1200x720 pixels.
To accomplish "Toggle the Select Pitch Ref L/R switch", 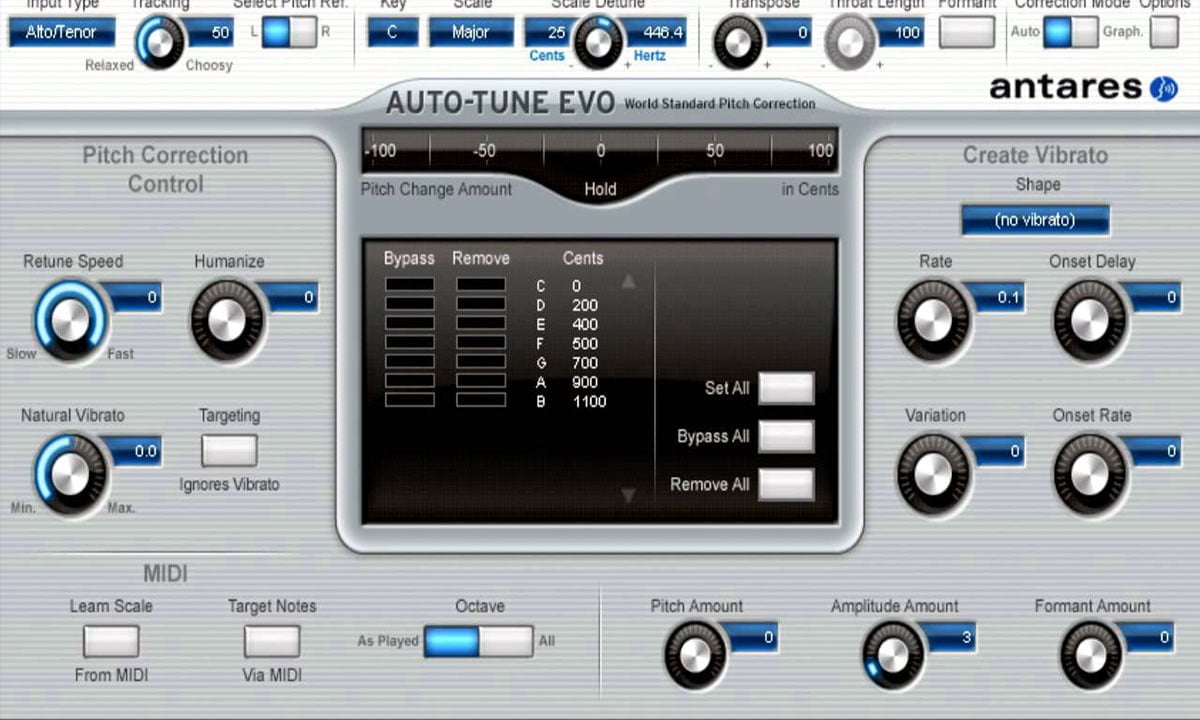I will pos(289,32).
